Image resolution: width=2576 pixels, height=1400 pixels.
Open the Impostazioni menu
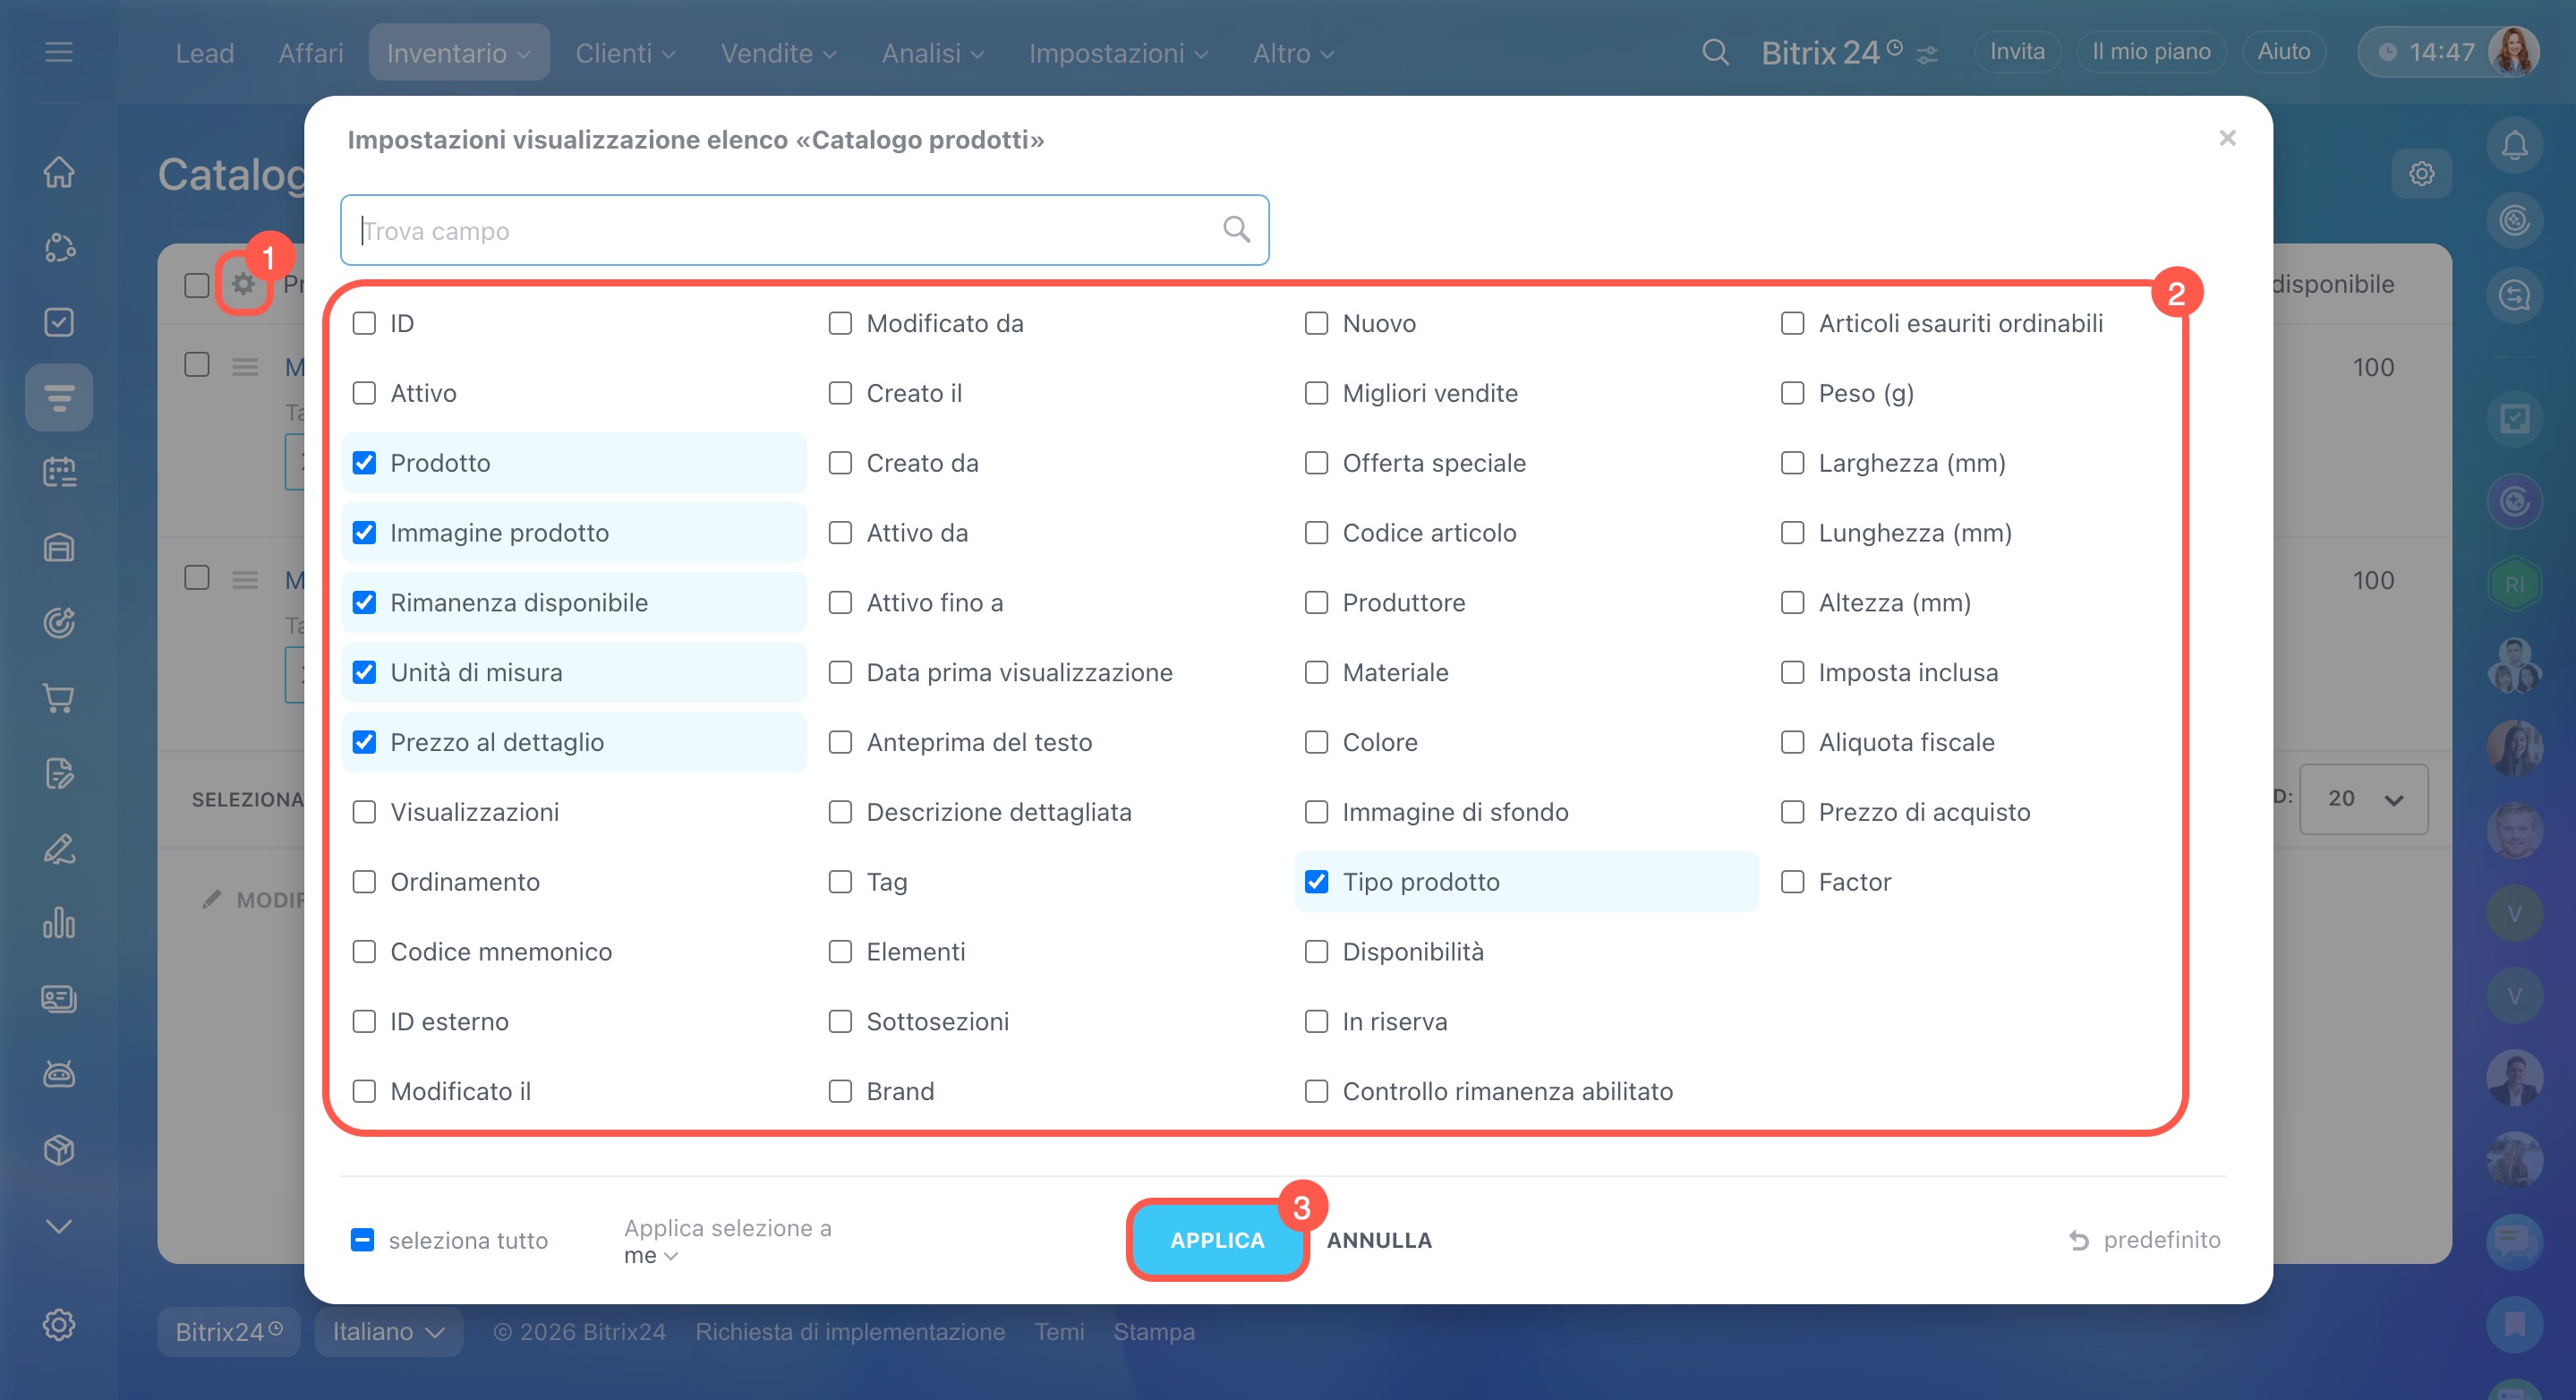(1118, 53)
